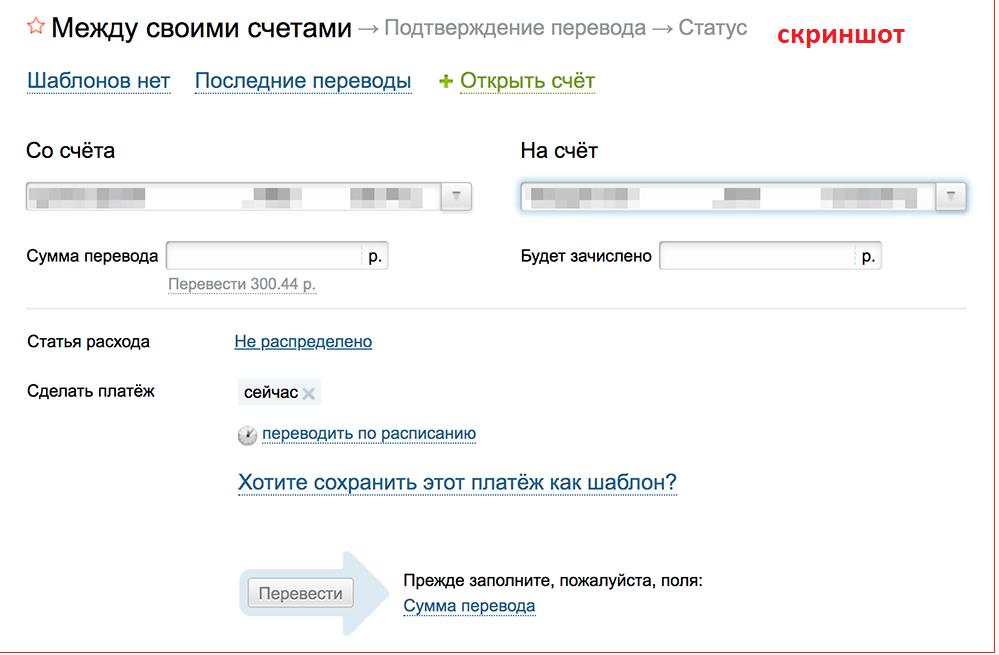Click the 'Перевести' button
Screen dimensions: 999x655
tap(300, 593)
